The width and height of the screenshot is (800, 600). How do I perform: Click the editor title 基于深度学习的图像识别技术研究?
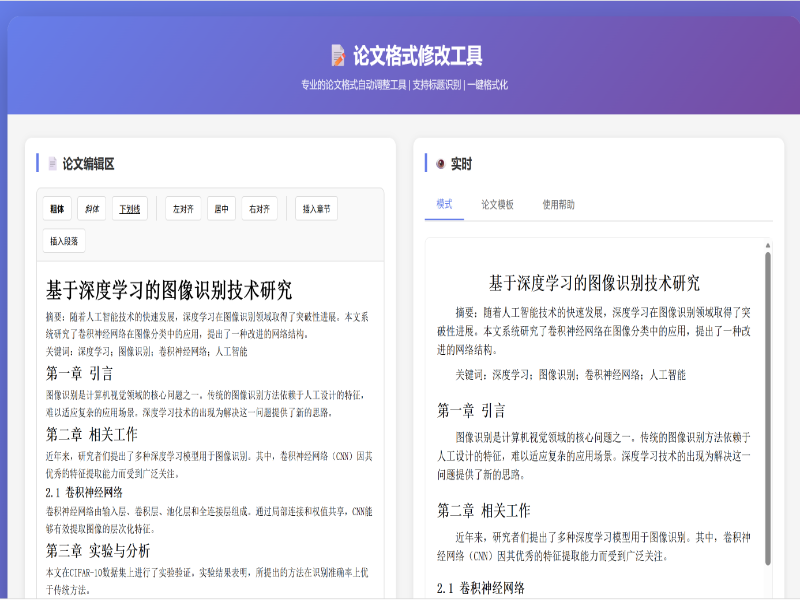(169, 290)
